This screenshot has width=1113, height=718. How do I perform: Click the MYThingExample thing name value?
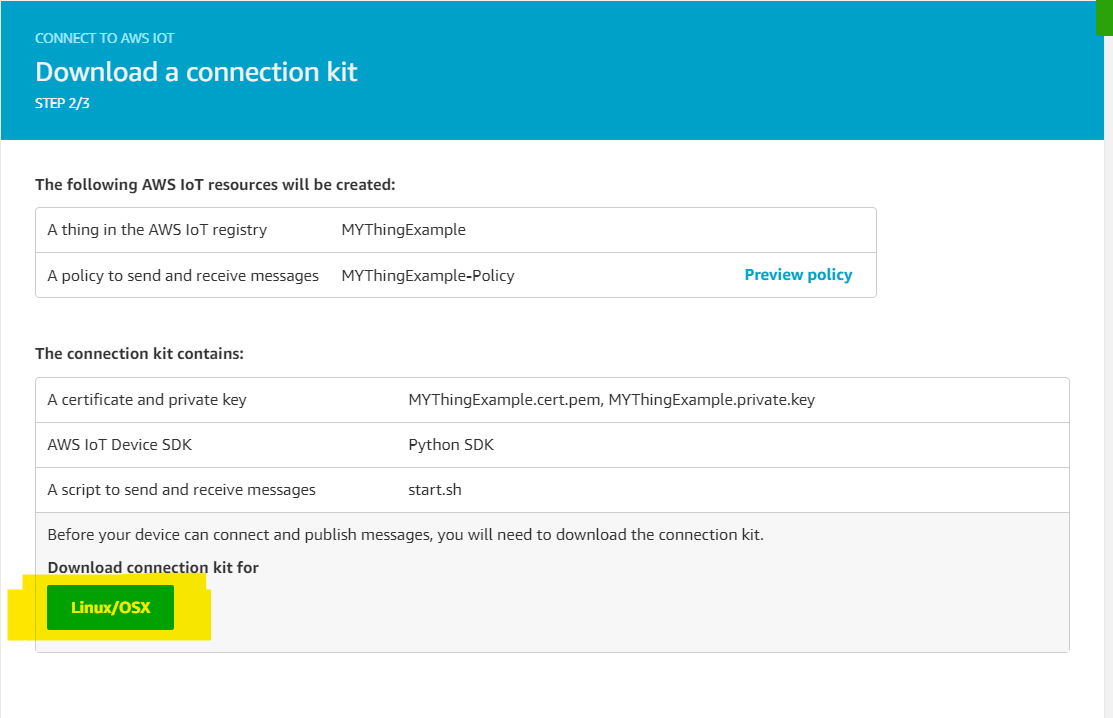click(403, 230)
